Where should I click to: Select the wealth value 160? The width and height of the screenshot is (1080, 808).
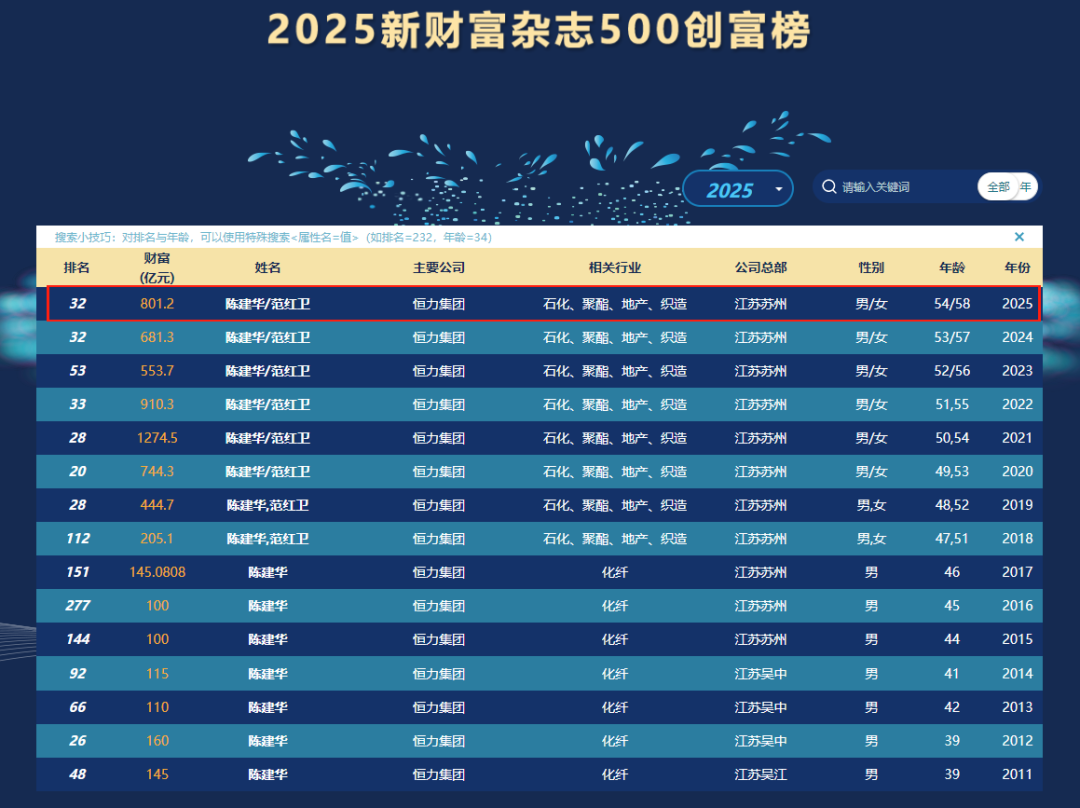[157, 740]
